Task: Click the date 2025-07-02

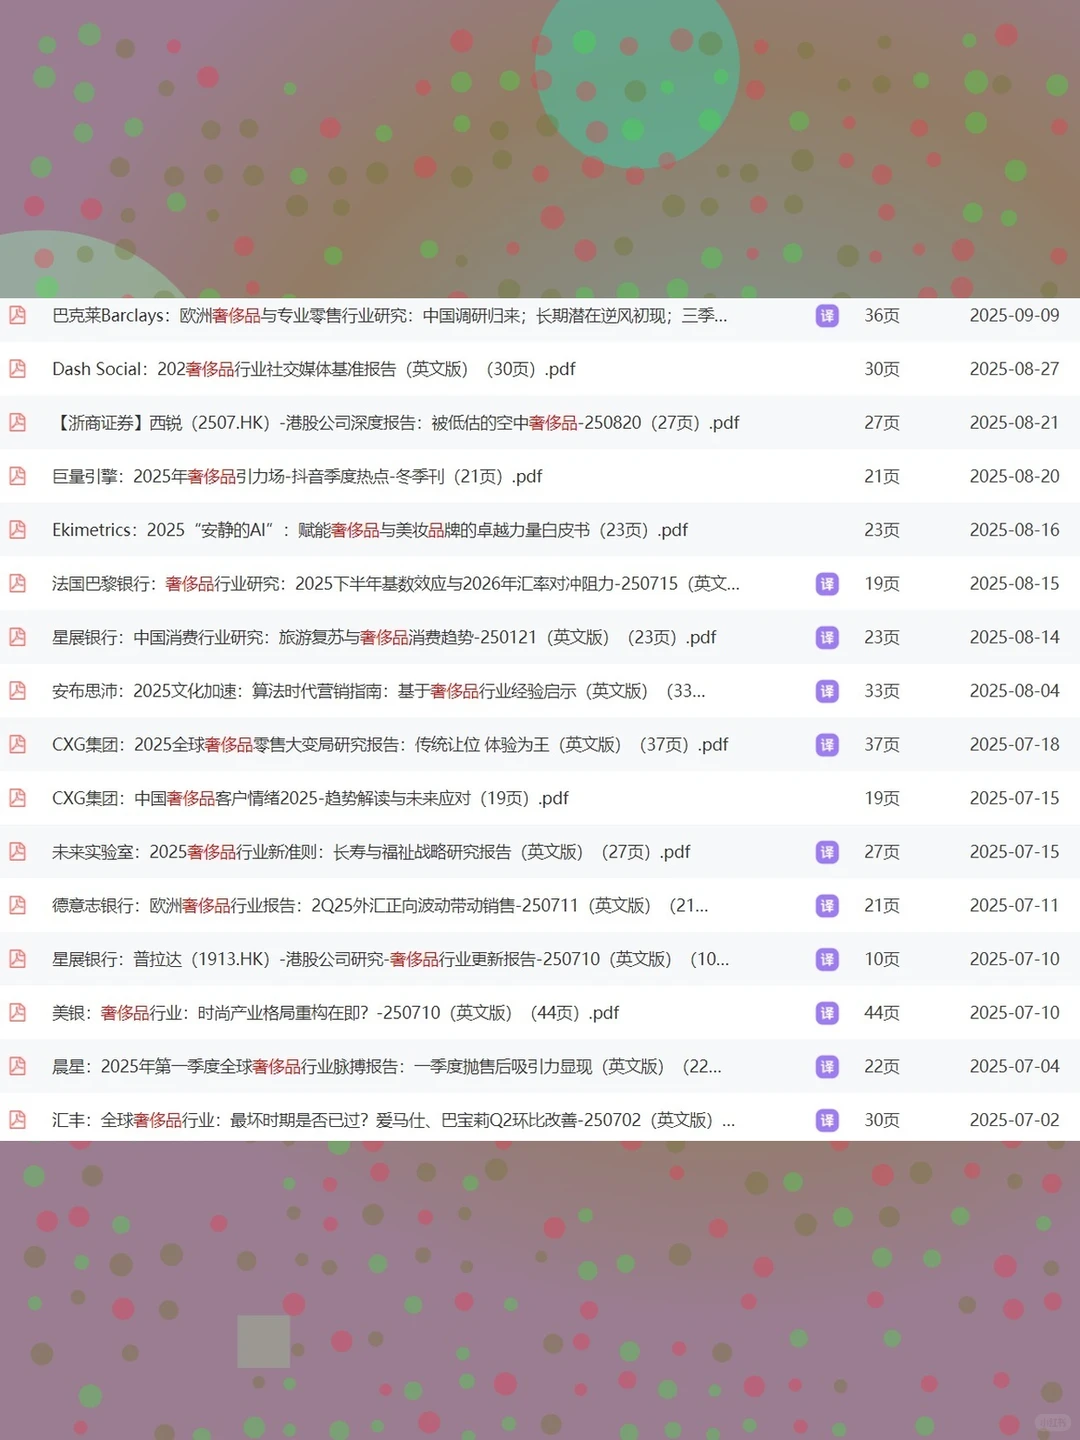Action: [1014, 1121]
